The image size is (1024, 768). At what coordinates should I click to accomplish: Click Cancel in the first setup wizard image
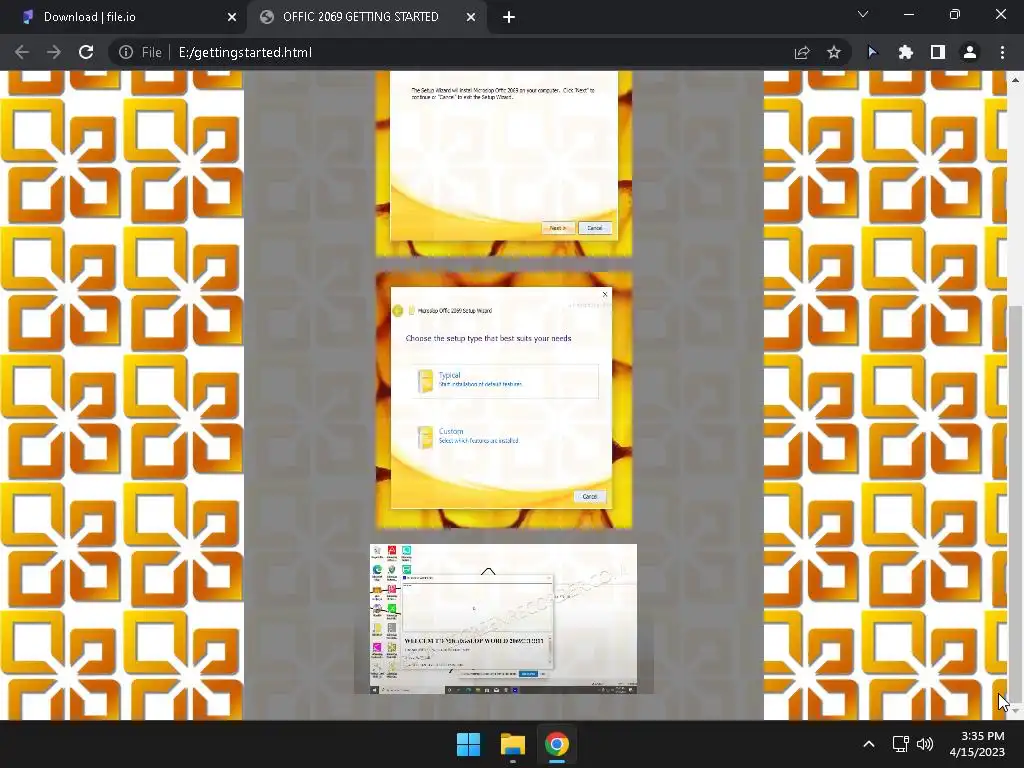point(594,228)
